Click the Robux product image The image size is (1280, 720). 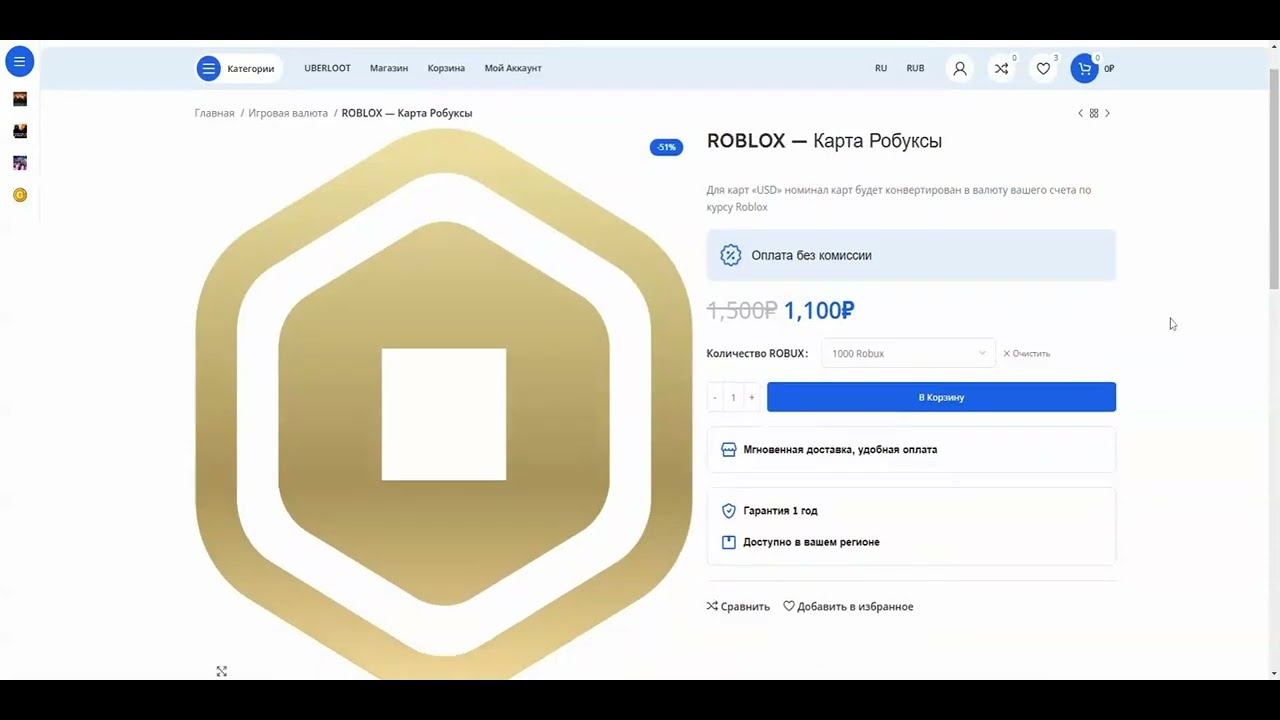[x=444, y=405]
